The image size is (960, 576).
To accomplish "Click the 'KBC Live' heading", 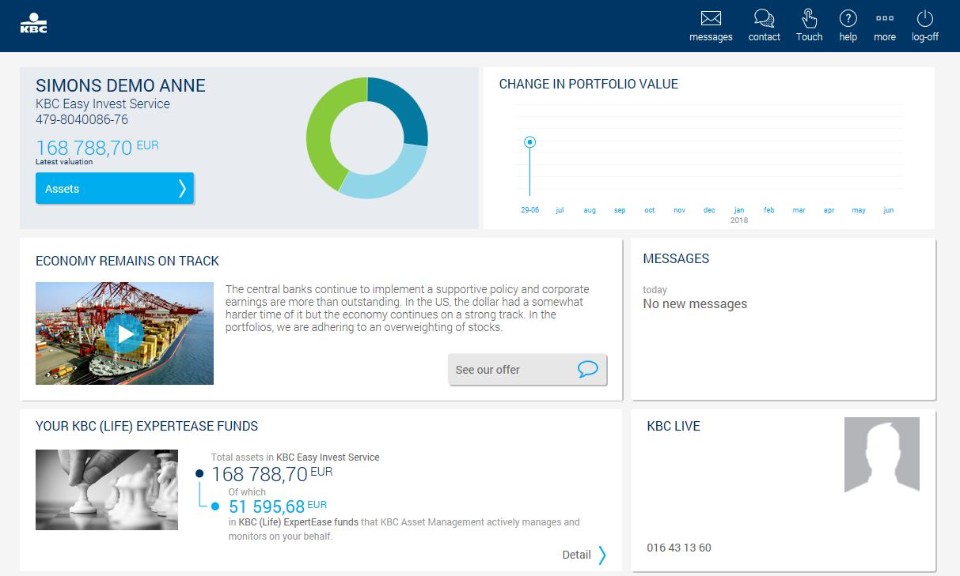I will pyautogui.click(x=673, y=426).
